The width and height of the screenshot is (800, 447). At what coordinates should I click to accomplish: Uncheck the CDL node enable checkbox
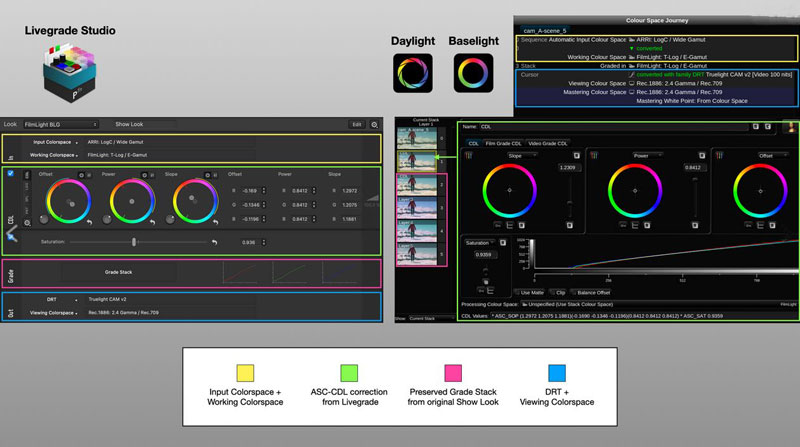[x=11, y=173]
